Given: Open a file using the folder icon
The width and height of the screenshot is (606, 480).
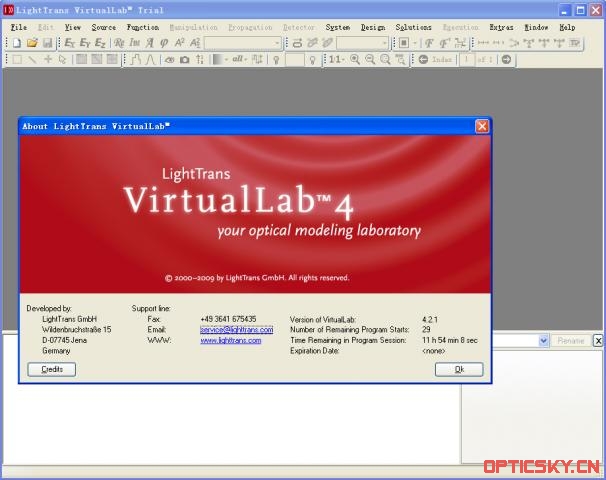Looking at the screenshot, I should pos(32,43).
